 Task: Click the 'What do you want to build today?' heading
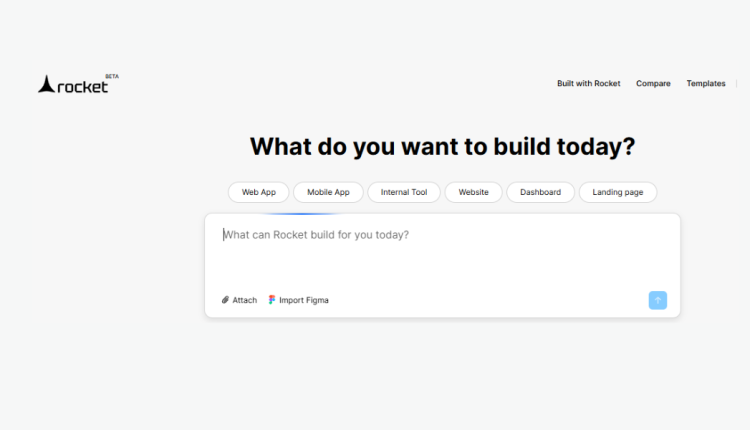pos(442,146)
